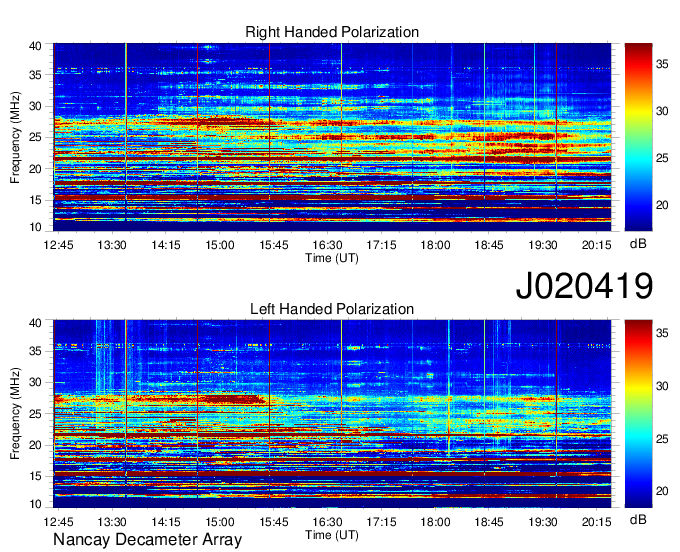Click 13:30 time tick of Left Handed plot
Viewport: 680px width, 552px height.
pos(112,522)
